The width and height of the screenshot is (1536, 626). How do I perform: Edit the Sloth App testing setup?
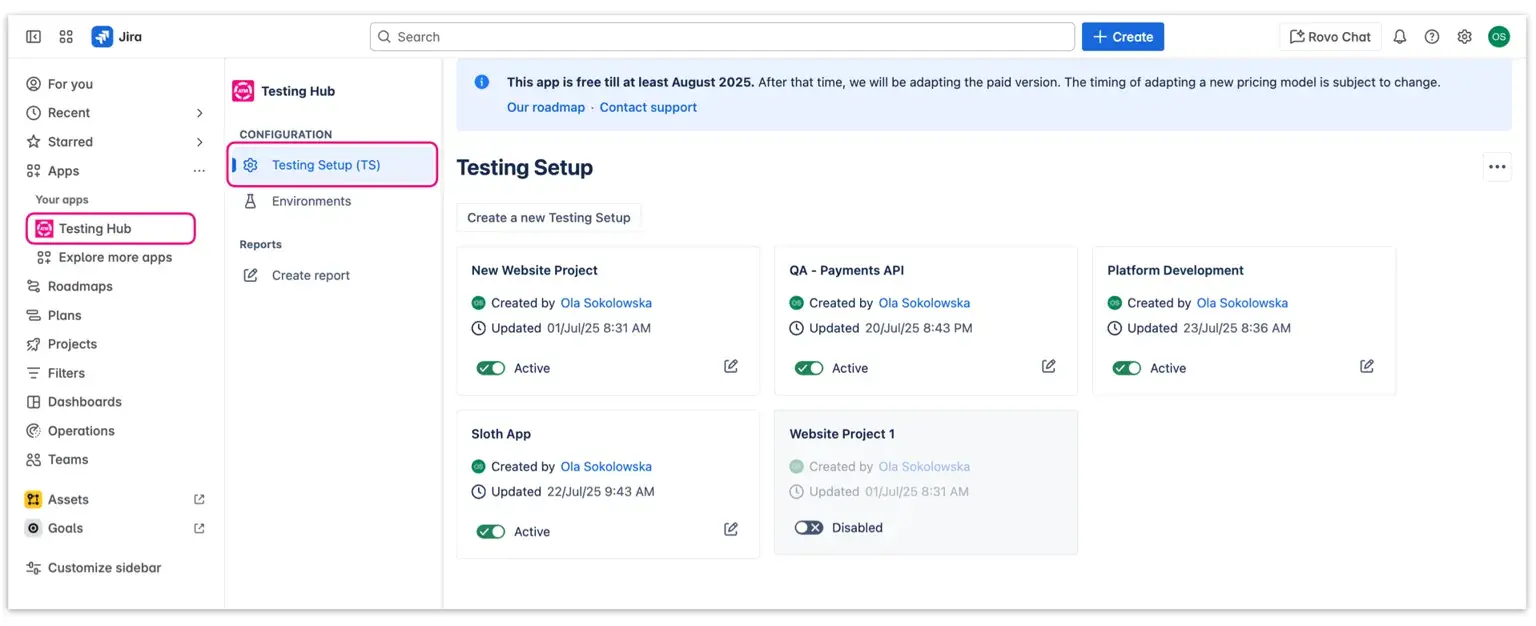pos(730,531)
